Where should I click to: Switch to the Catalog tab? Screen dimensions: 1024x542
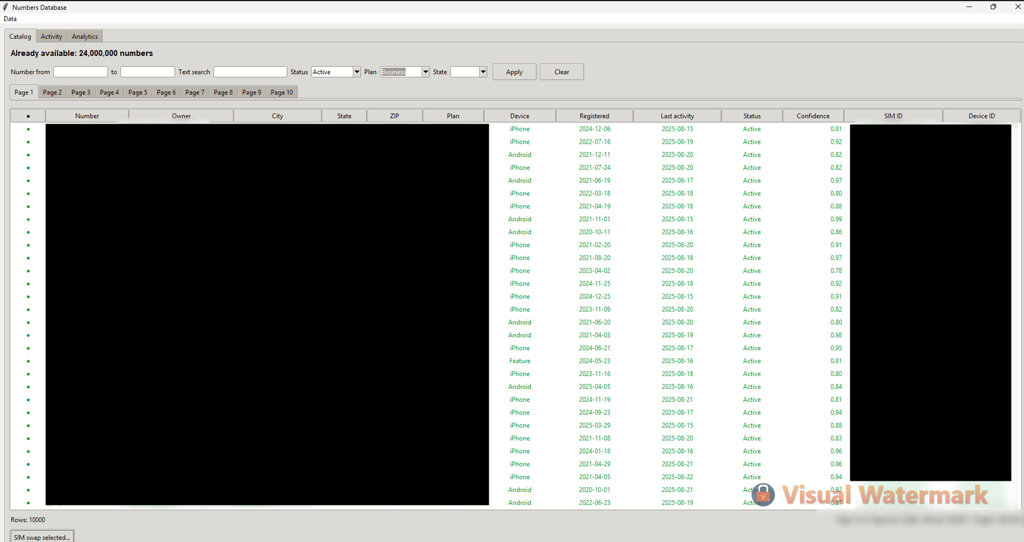[x=20, y=37]
